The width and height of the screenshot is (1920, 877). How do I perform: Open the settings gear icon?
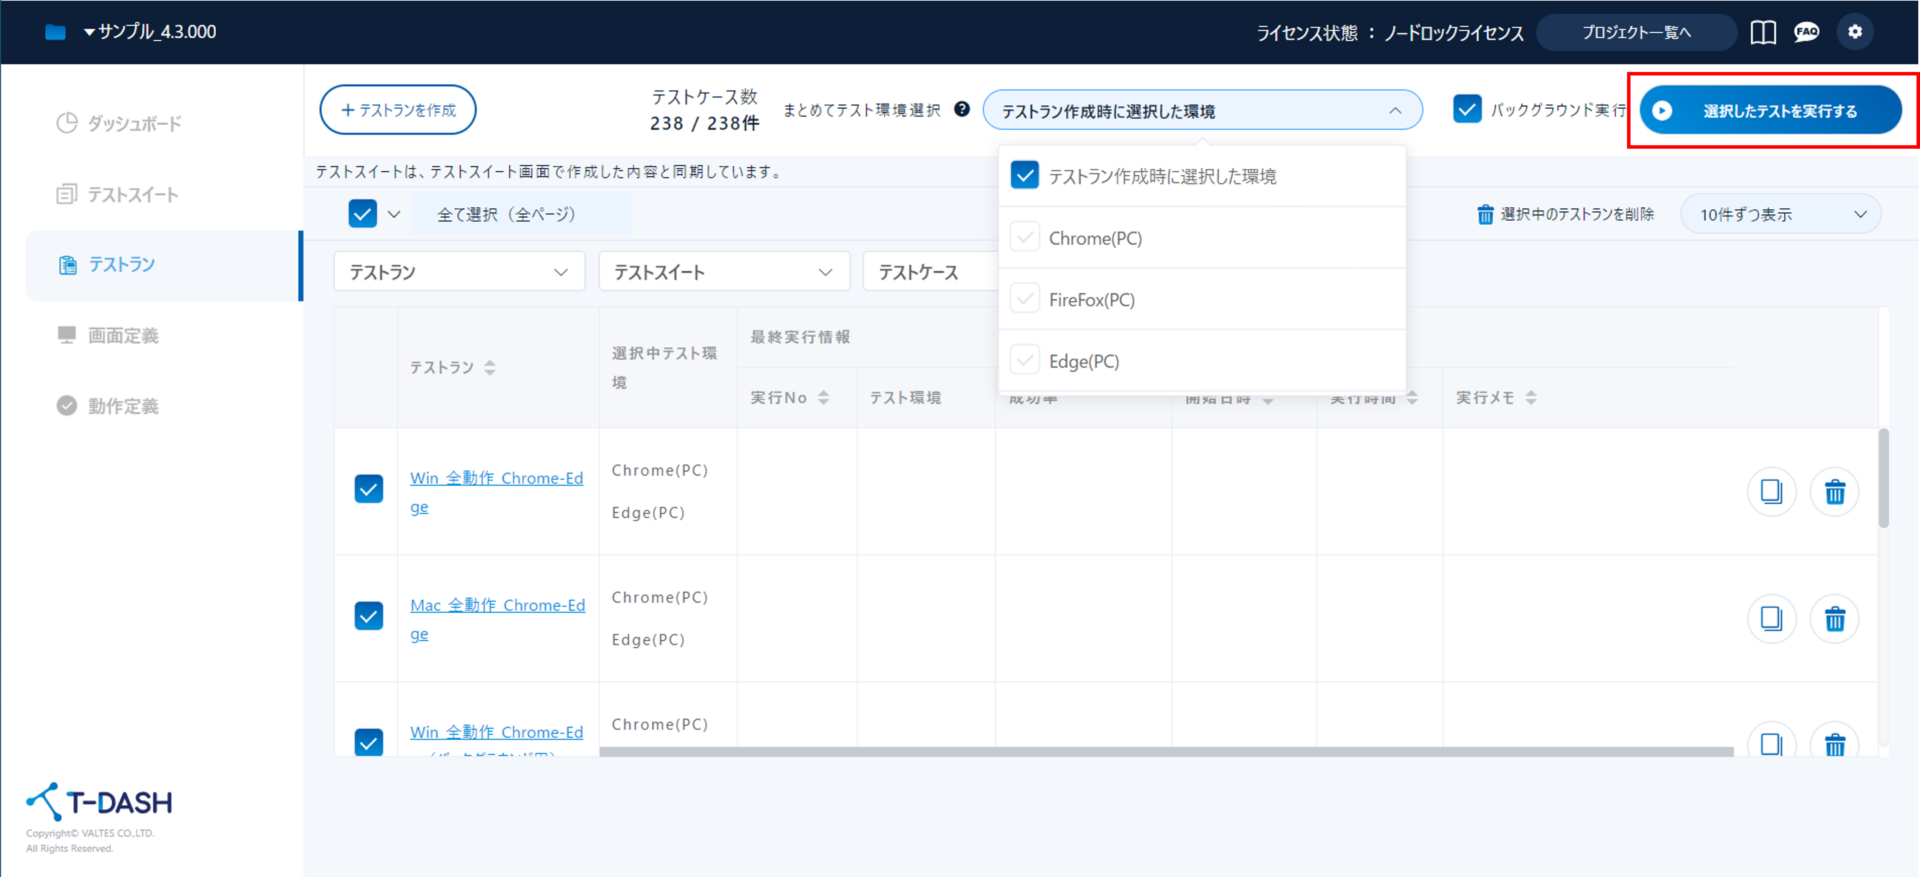tap(1855, 32)
